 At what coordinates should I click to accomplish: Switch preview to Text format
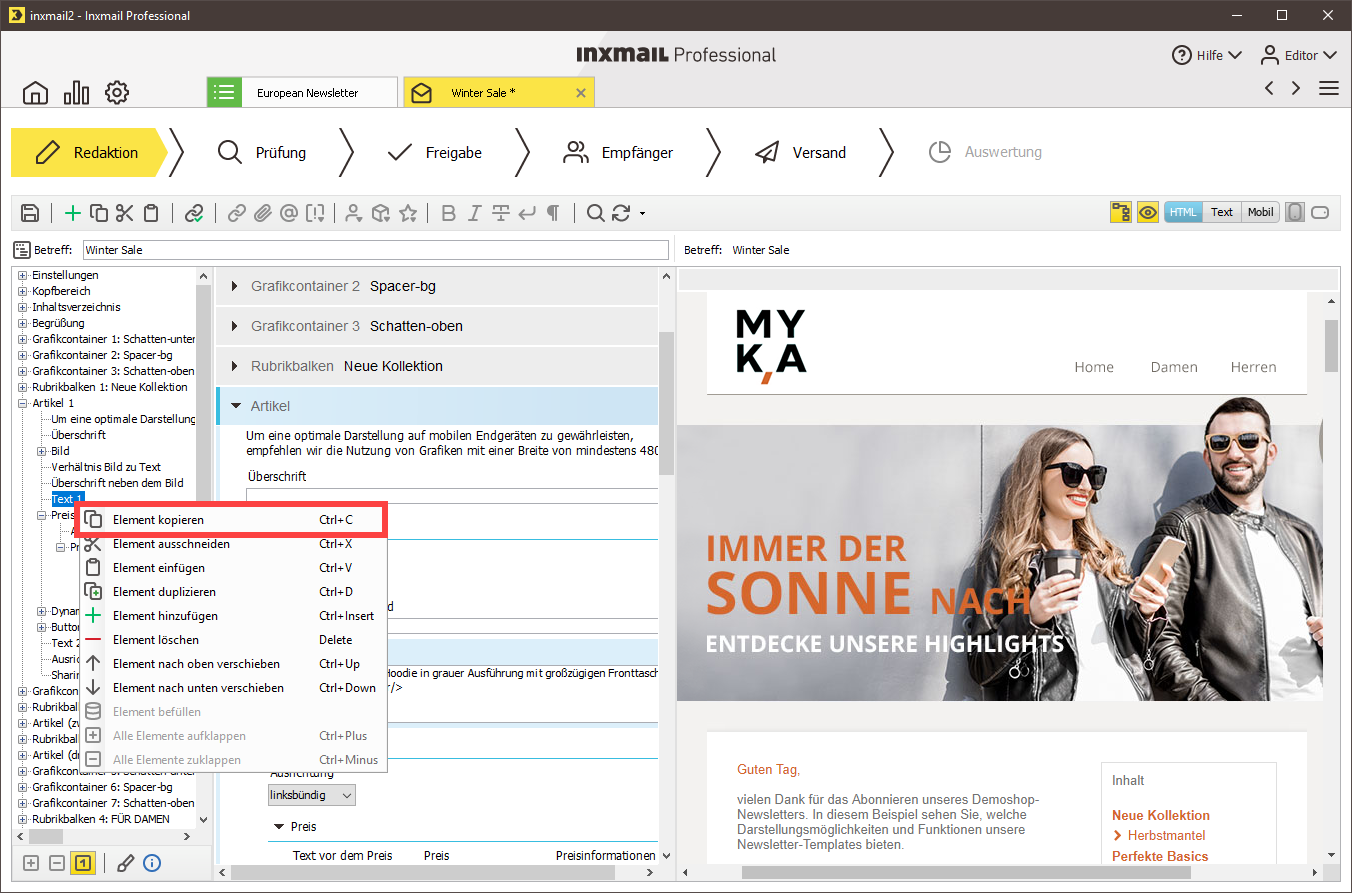[1222, 212]
